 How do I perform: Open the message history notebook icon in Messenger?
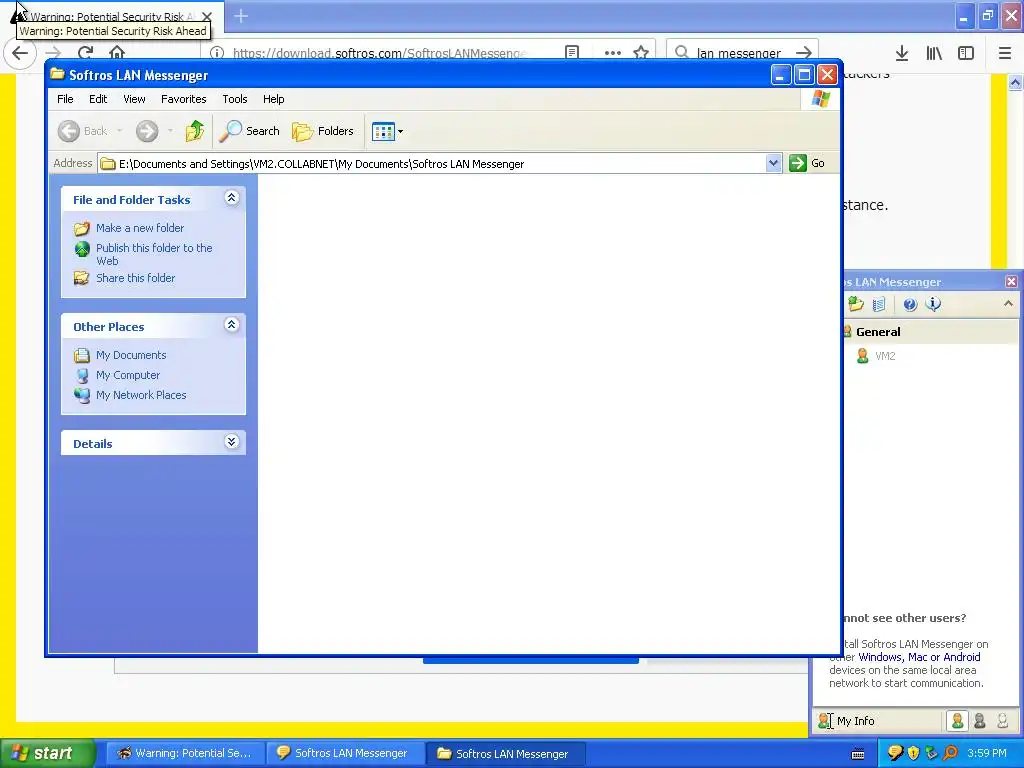[879, 304]
